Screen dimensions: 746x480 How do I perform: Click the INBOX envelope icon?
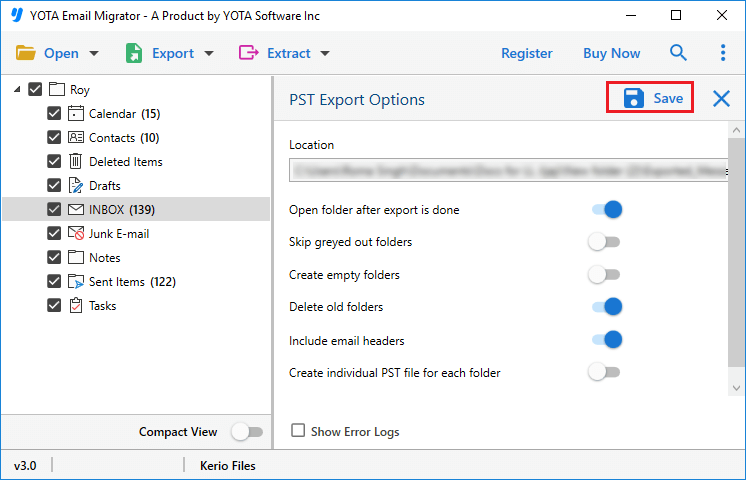tap(76, 209)
